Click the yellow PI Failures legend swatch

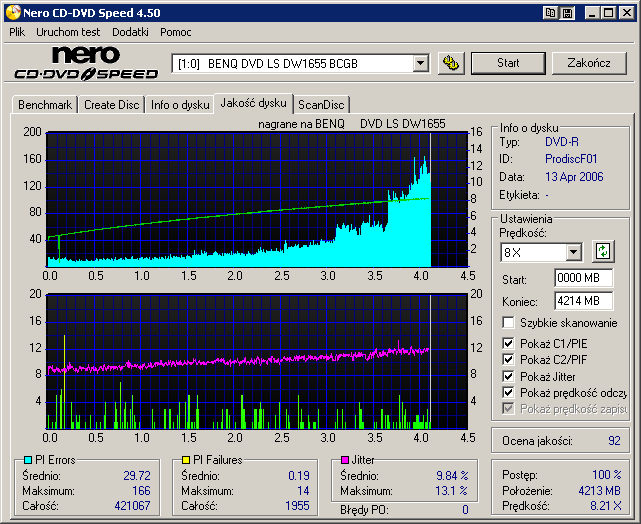pyautogui.click(x=186, y=460)
